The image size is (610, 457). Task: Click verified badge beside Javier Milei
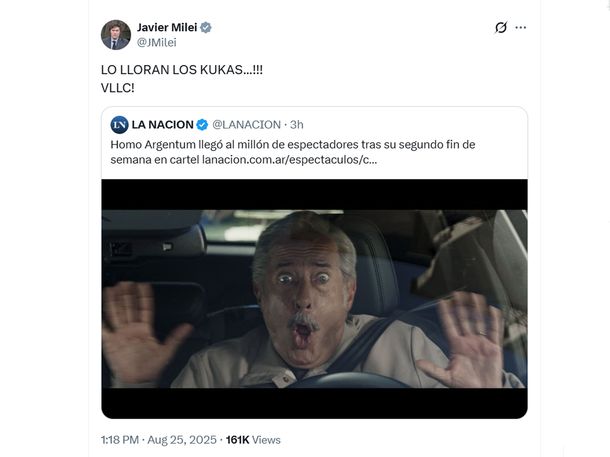point(206,28)
